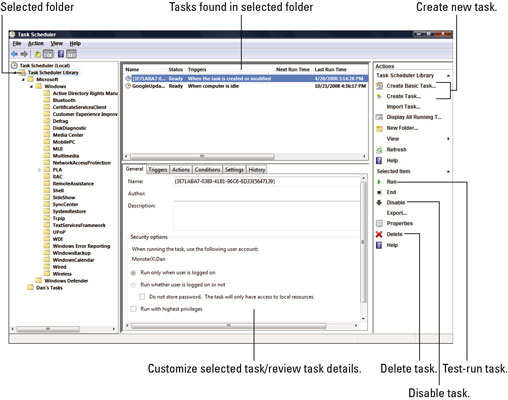Image resolution: width=508 pixels, height=400 pixels.
Task: Click the Create Basic Task icon
Action: [379, 86]
